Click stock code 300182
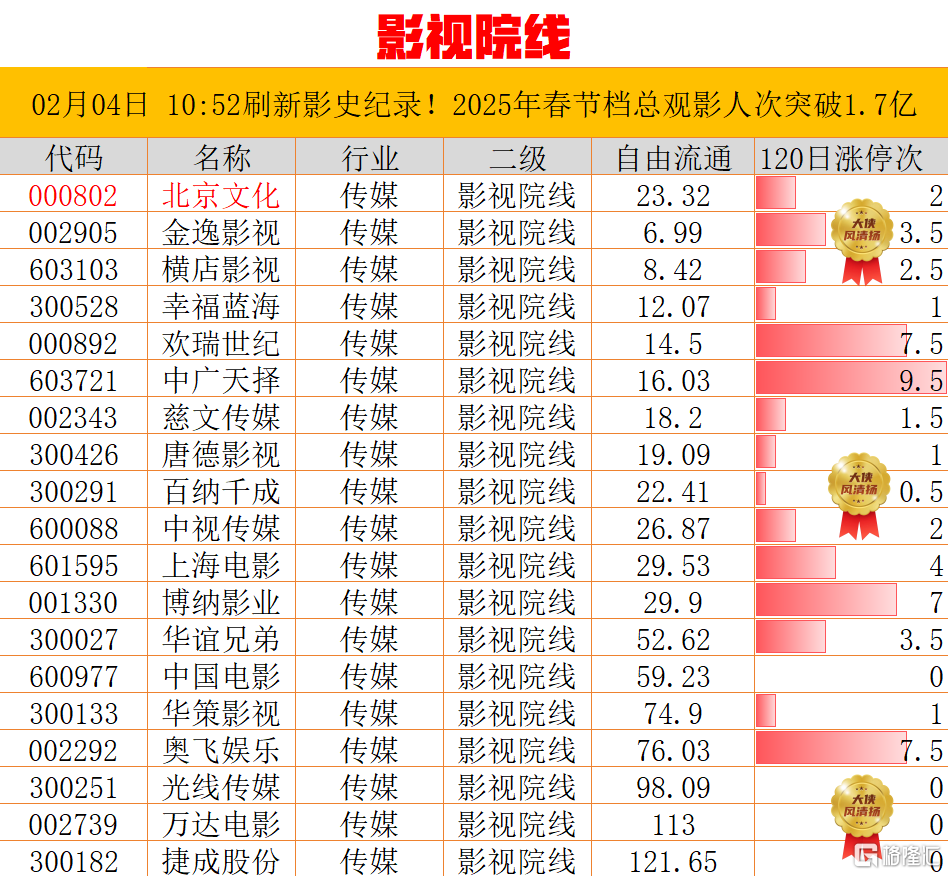 [73, 861]
